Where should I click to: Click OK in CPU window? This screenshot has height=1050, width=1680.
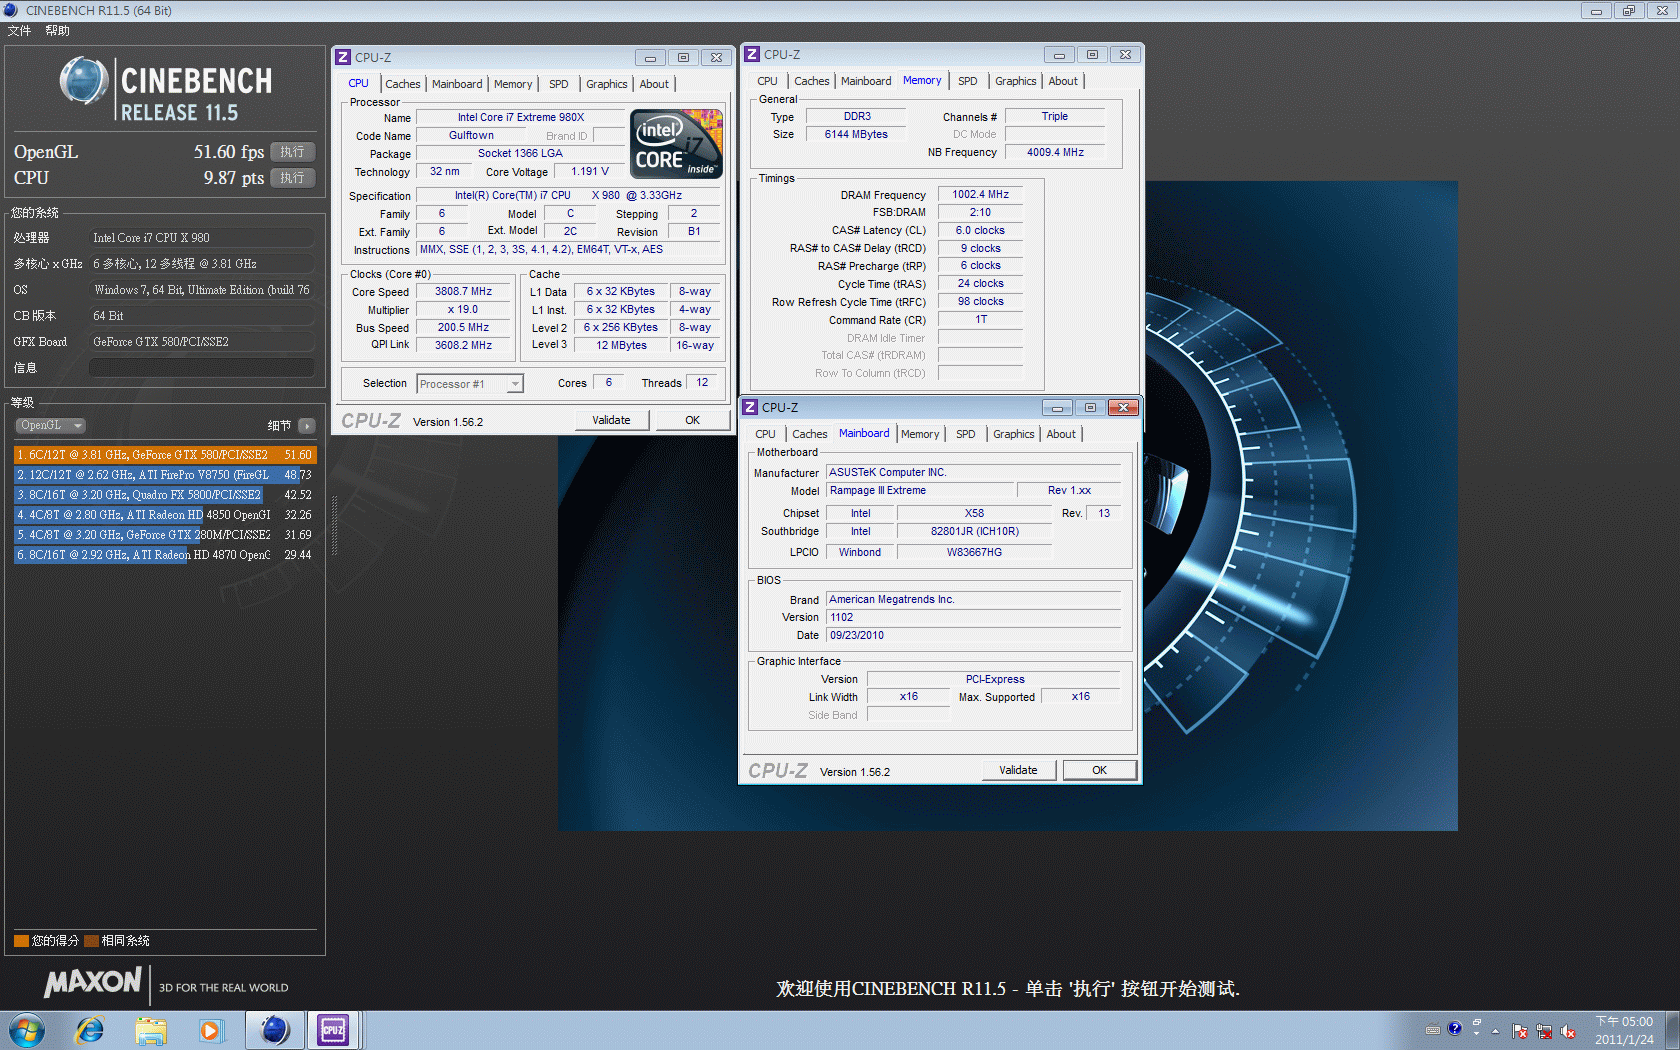tap(692, 420)
